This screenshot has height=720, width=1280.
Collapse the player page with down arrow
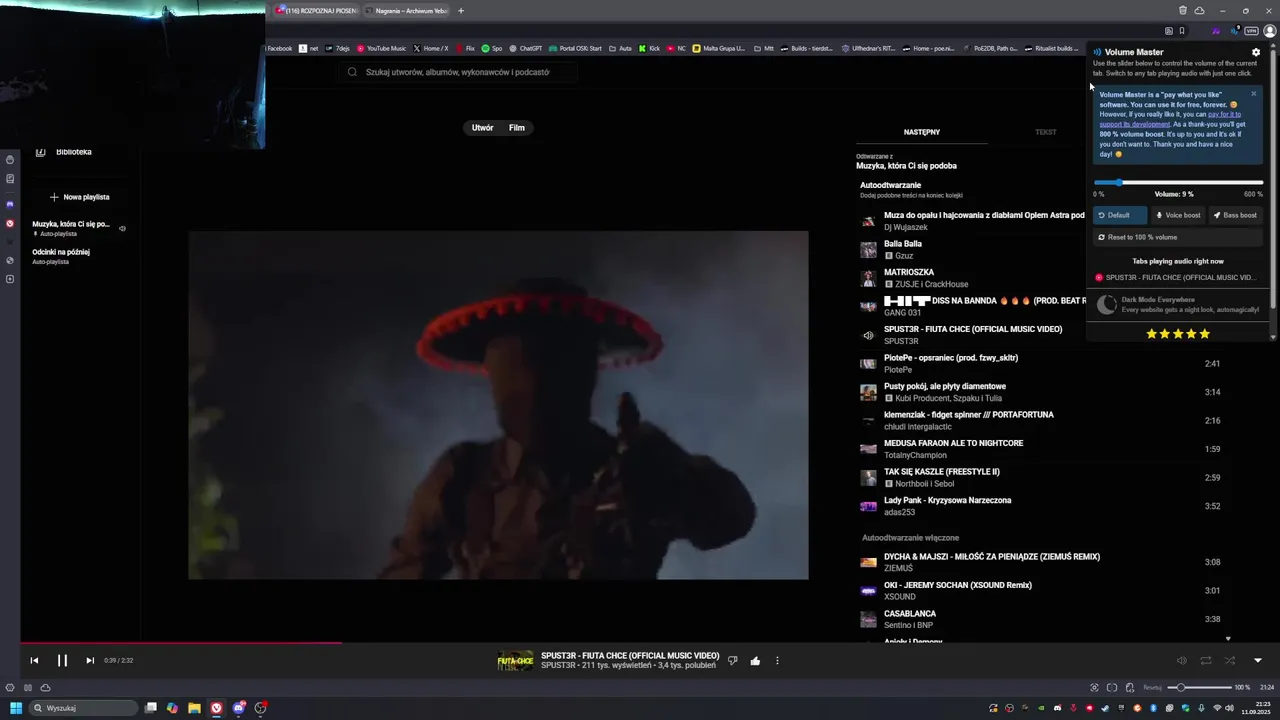tap(1258, 660)
